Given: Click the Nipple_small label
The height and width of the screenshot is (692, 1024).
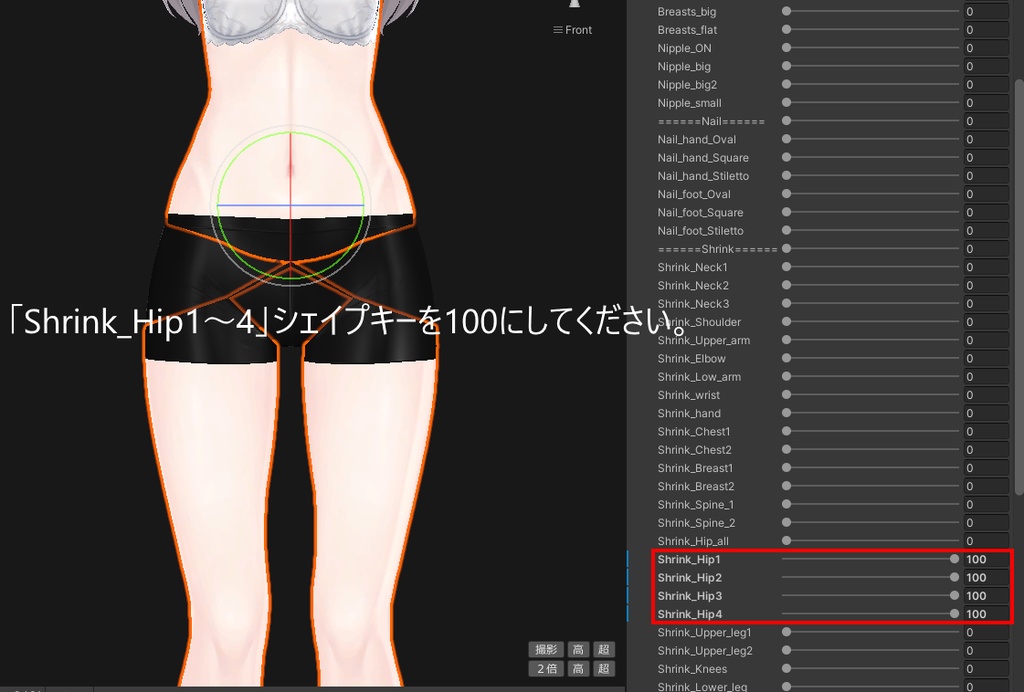Looking at the screenshot, I should click(690, 103).
